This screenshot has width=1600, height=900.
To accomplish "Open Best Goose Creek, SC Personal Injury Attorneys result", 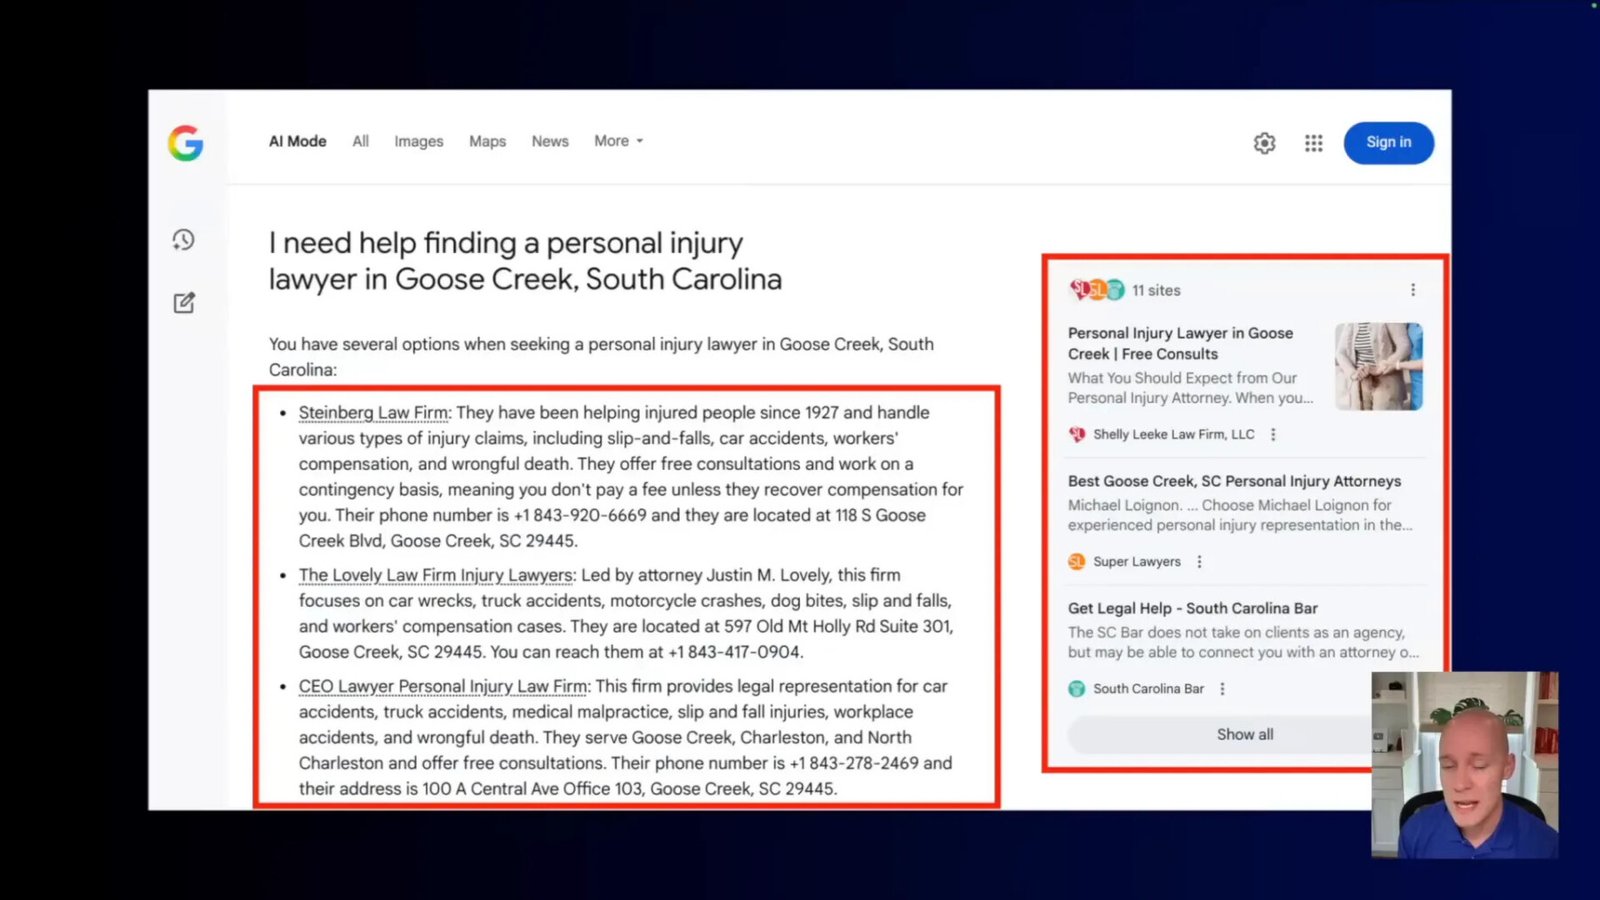I will (x=1234, y=481).
